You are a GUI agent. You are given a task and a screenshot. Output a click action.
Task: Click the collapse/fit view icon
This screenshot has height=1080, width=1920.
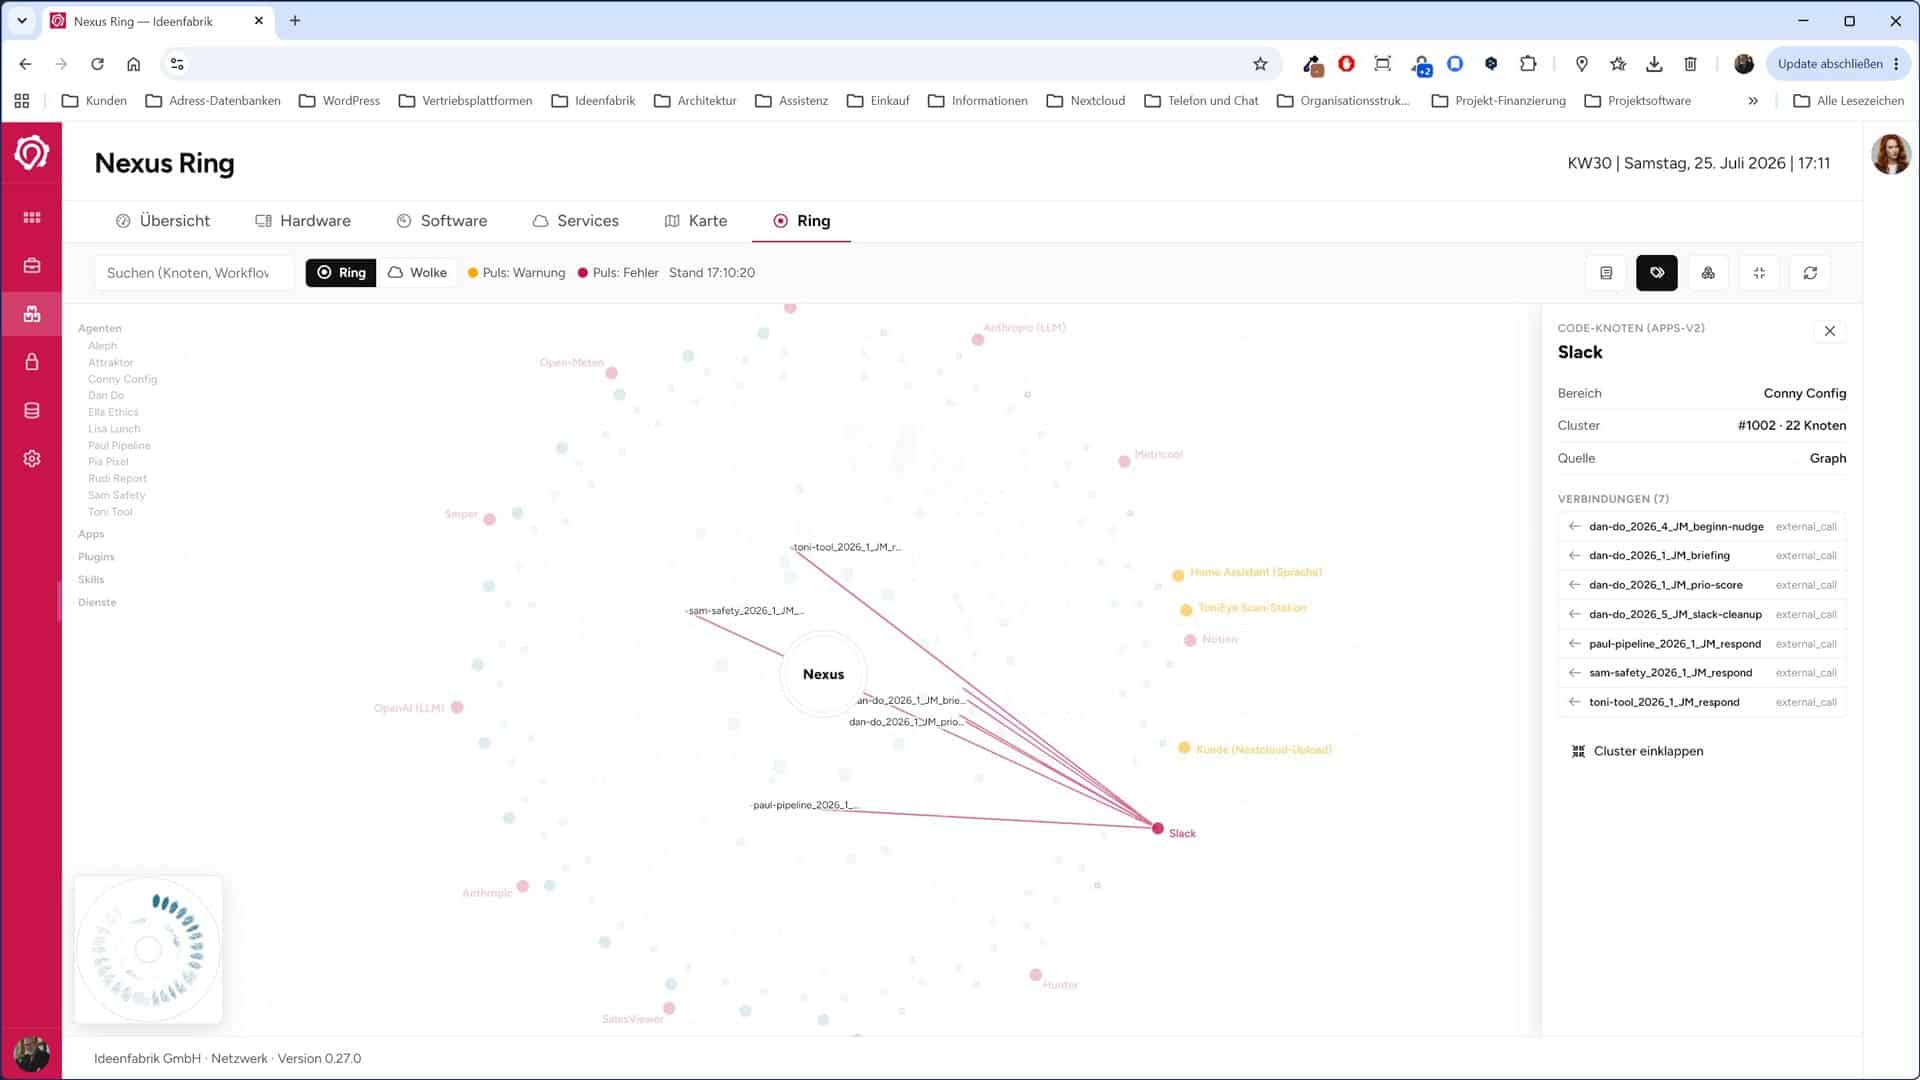pos(1759,273)
